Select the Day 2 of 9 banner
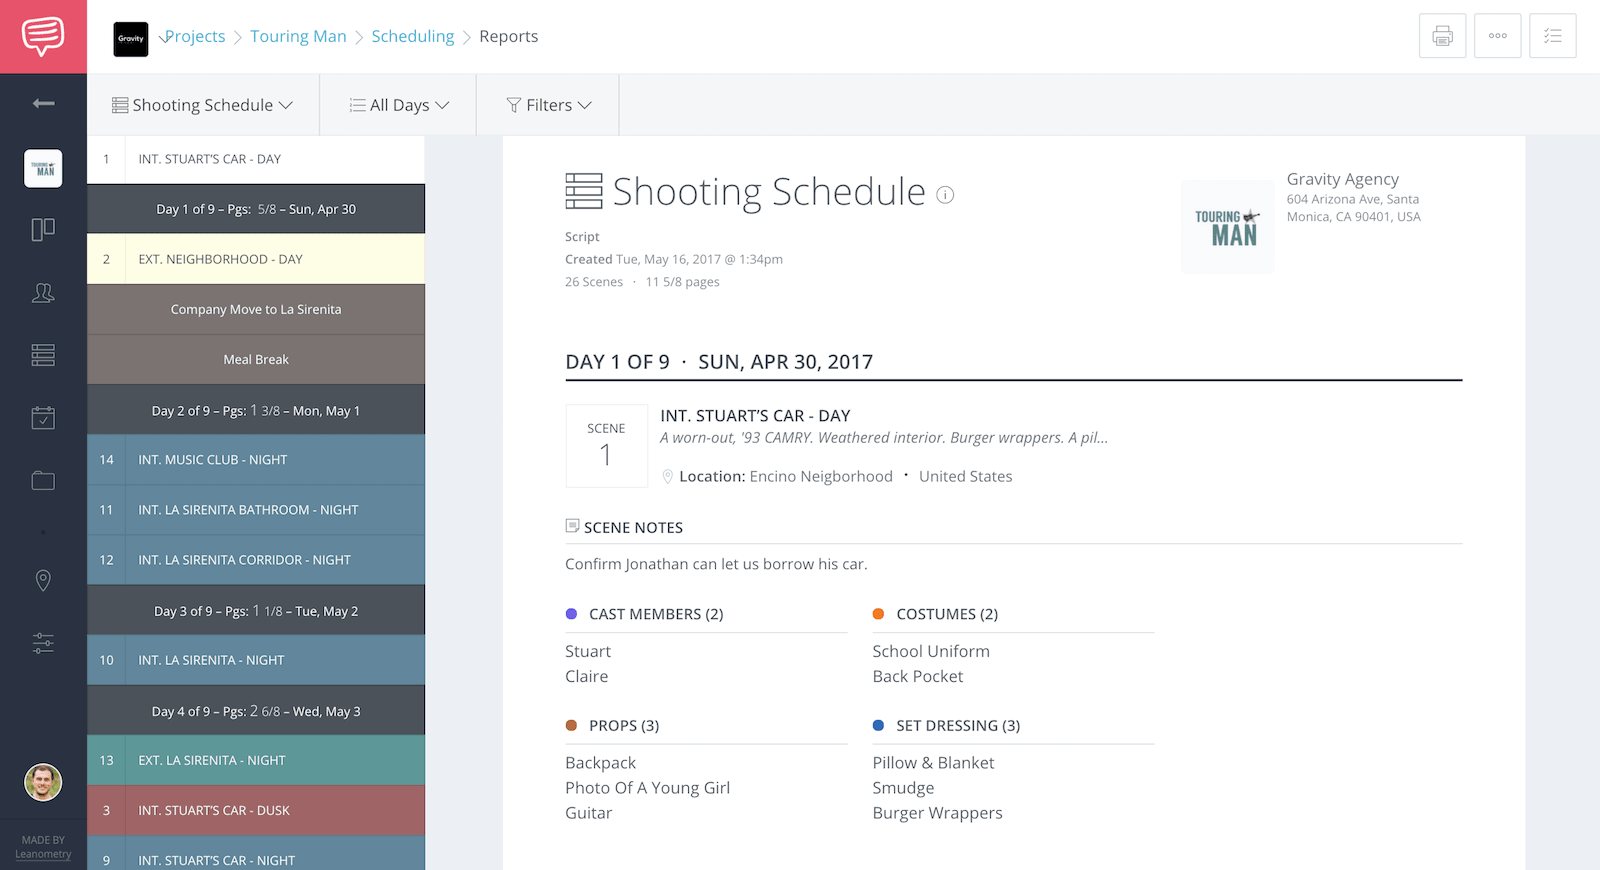The width and height of the screenshot is (1600, 870). coord(256,410)
